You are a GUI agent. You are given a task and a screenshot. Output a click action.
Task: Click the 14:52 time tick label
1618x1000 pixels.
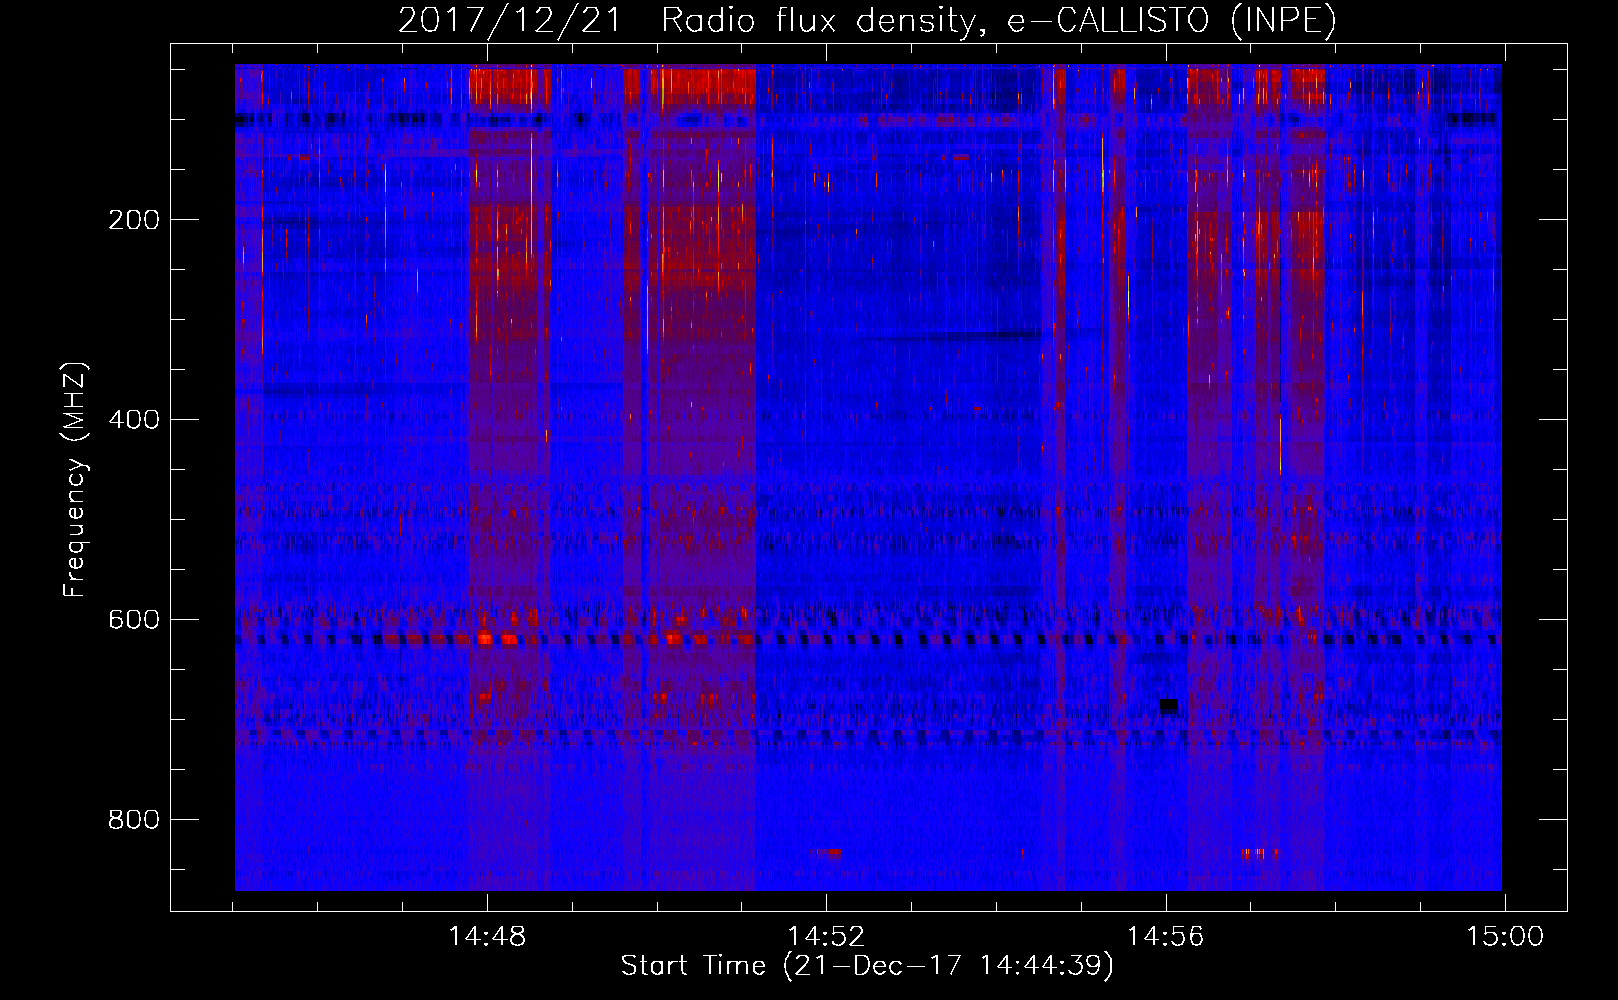826,937
